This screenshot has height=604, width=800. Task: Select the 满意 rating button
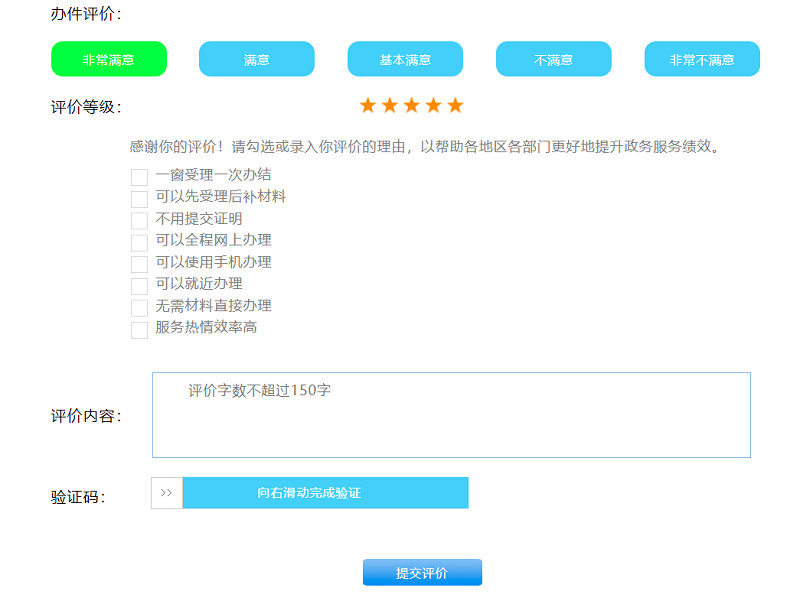[256, 59]
